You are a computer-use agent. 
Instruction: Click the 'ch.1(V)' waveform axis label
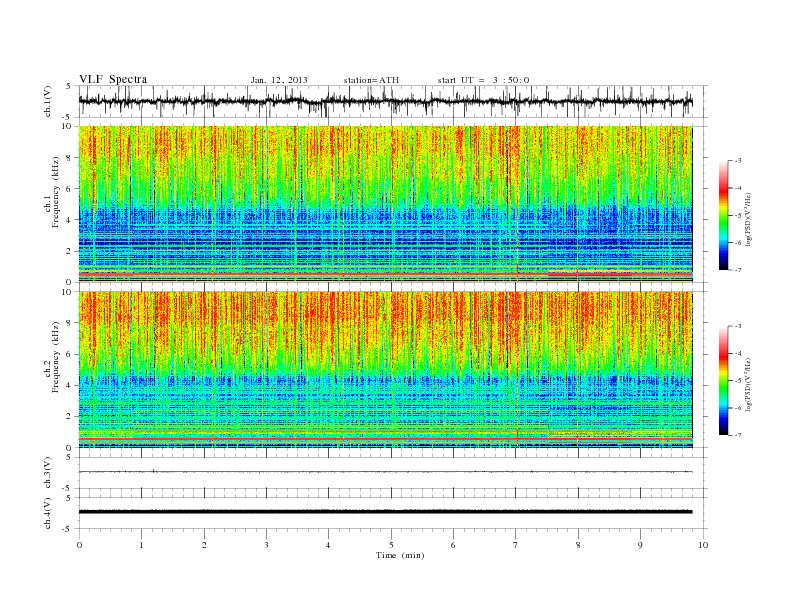coord(48,101)
